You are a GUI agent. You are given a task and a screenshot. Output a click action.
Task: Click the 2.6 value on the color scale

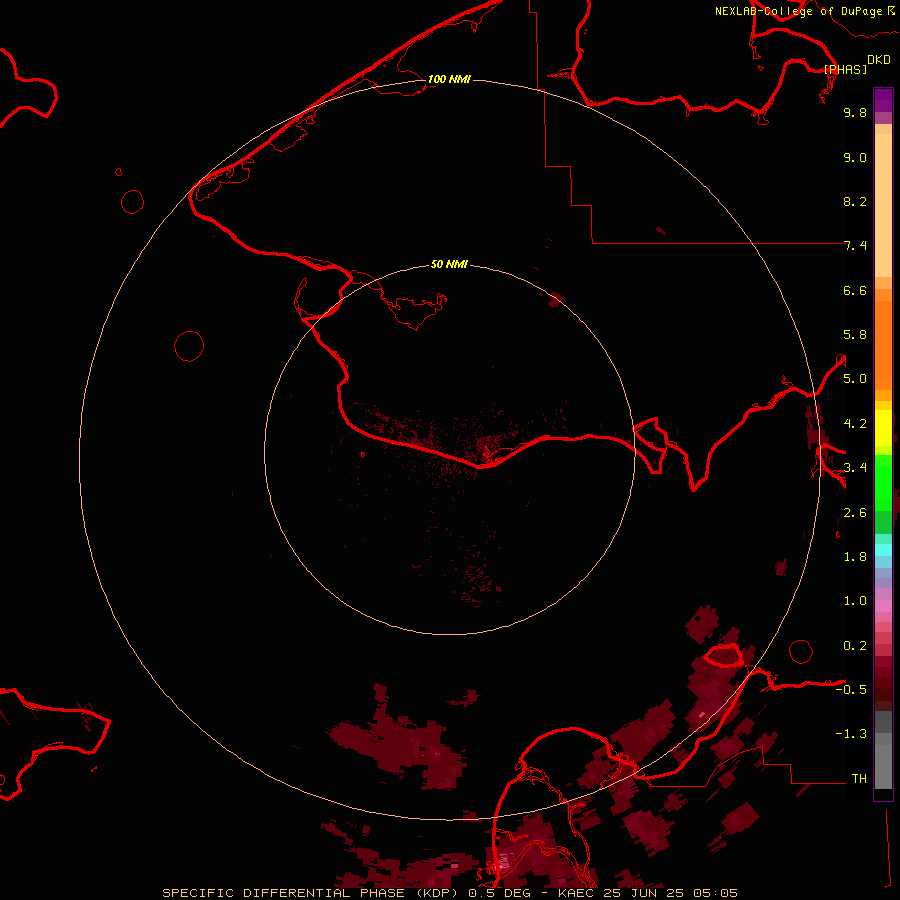[855, 513]
